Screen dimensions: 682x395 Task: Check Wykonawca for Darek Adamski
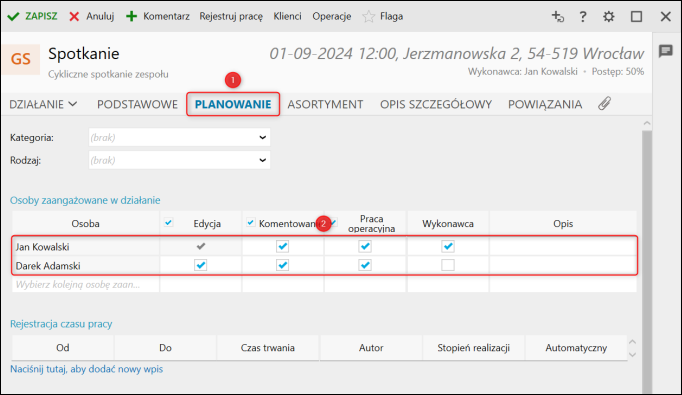point(448,265)
